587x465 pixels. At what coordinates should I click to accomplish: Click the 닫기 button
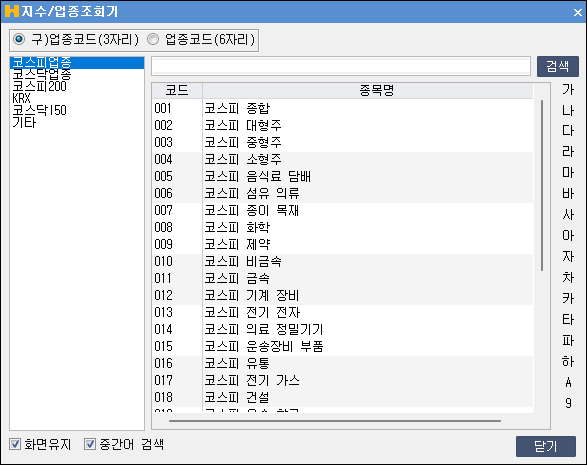pos(546,446)
